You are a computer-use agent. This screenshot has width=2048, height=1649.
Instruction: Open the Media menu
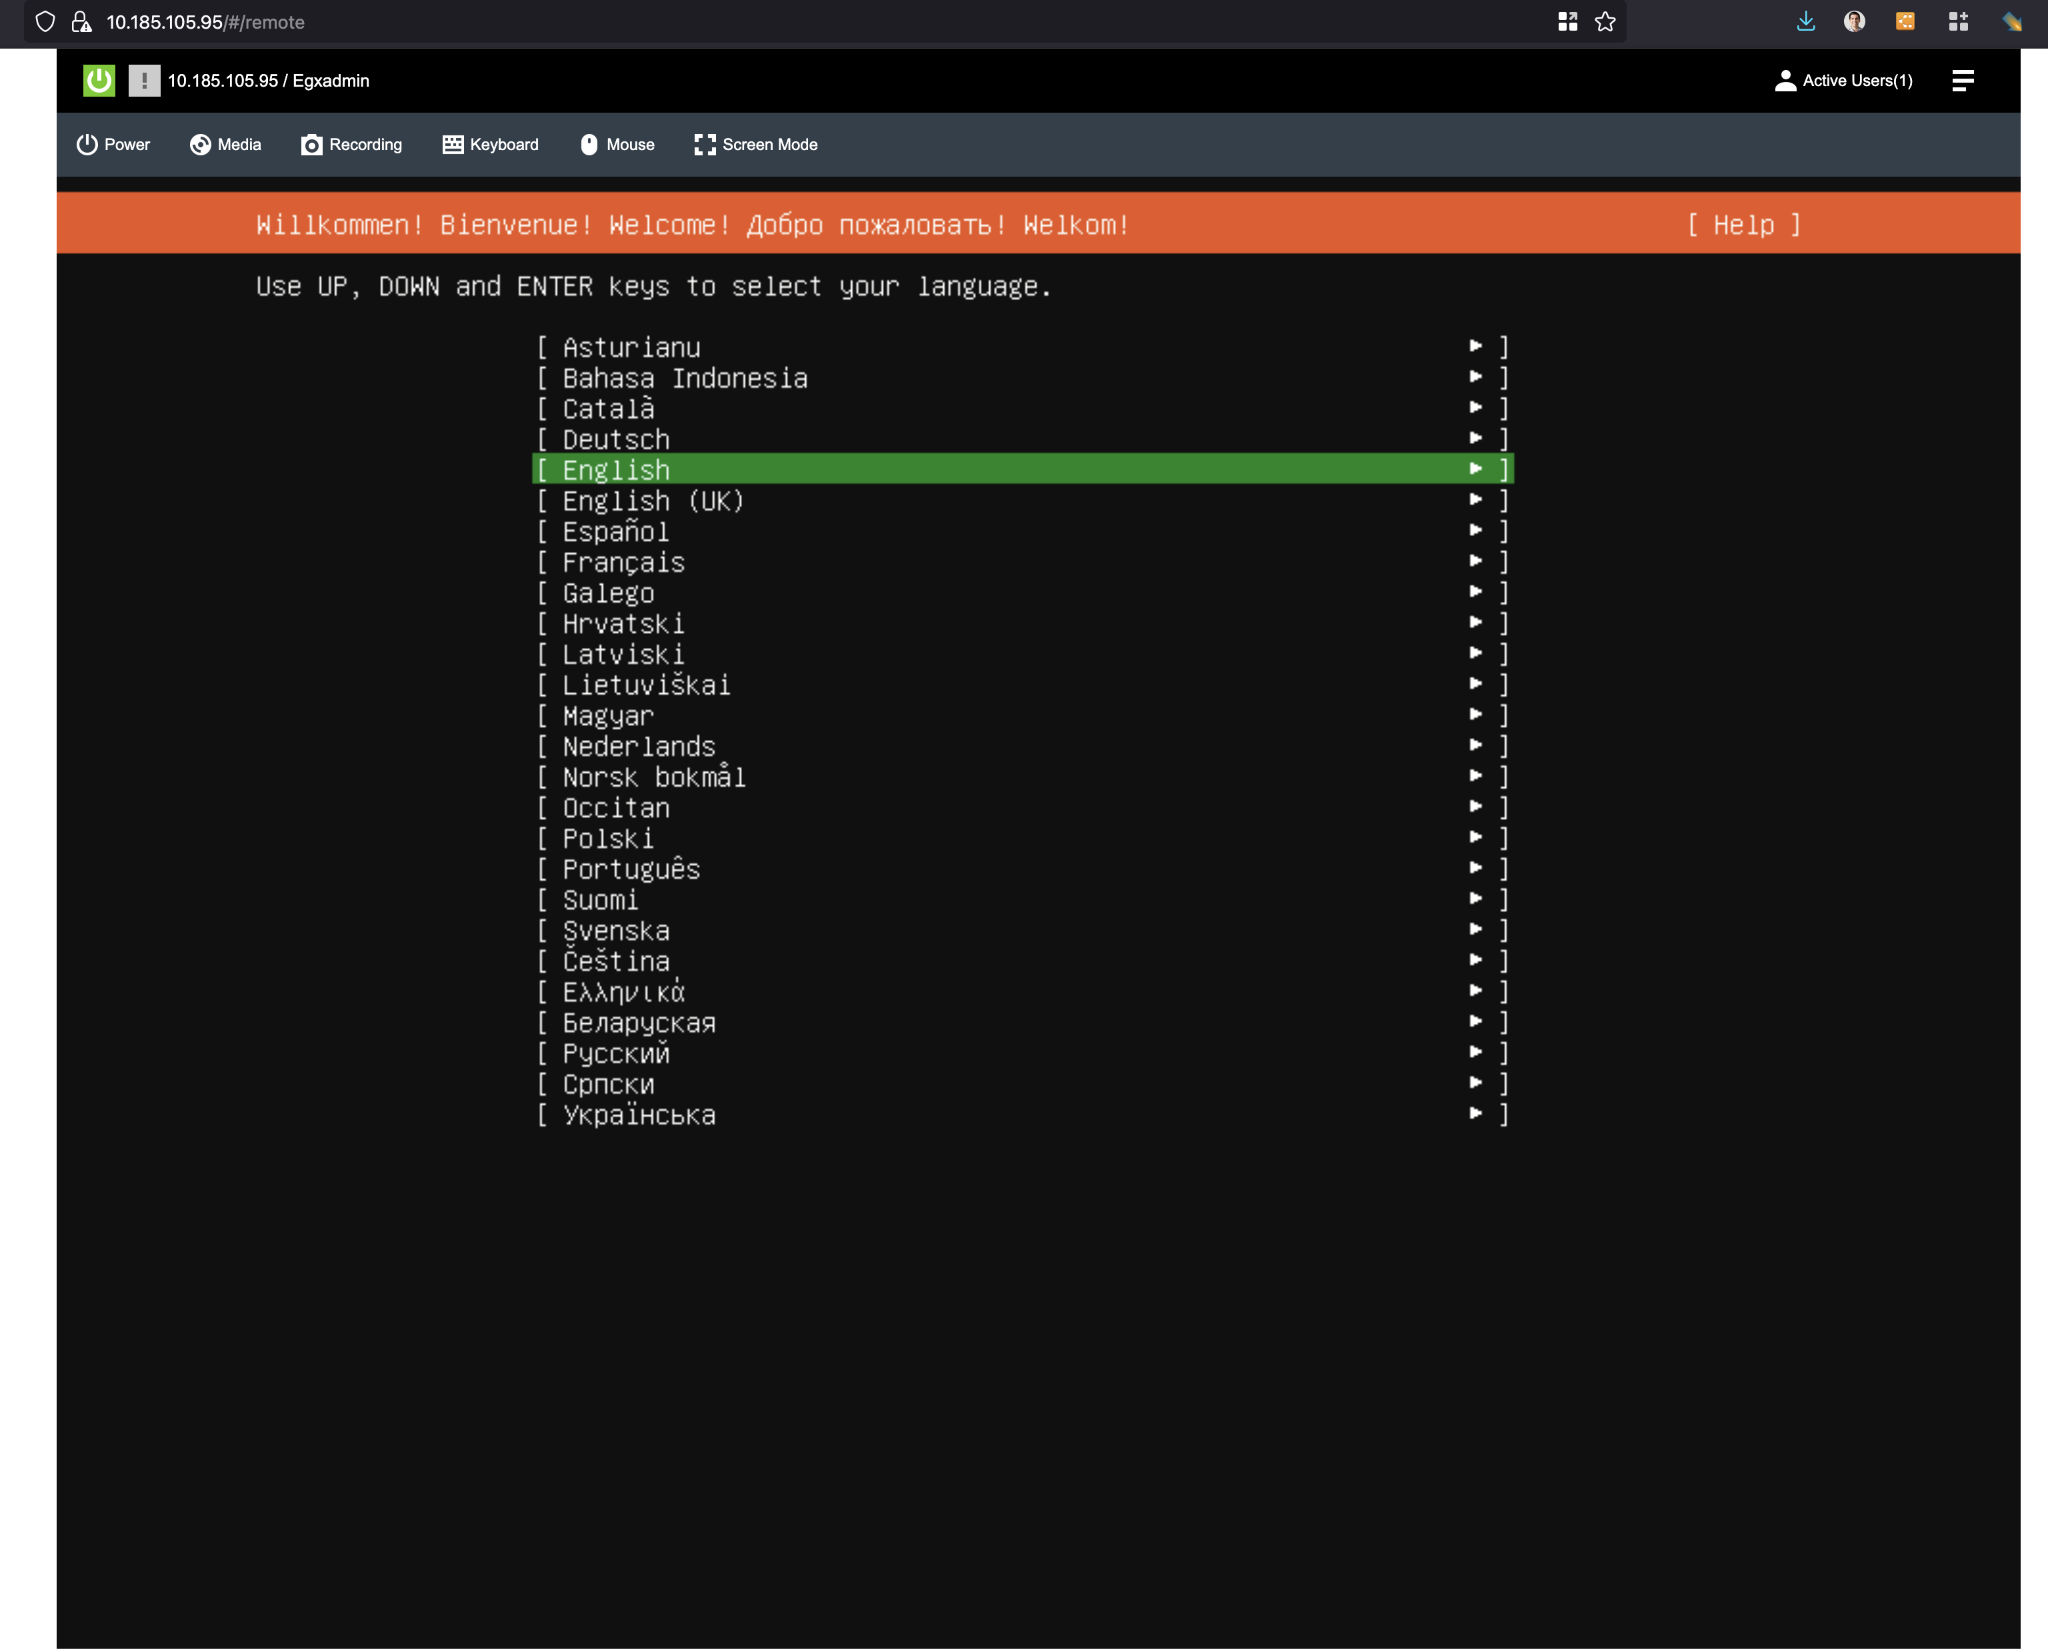pyautogui.click(x=226, y=144)
